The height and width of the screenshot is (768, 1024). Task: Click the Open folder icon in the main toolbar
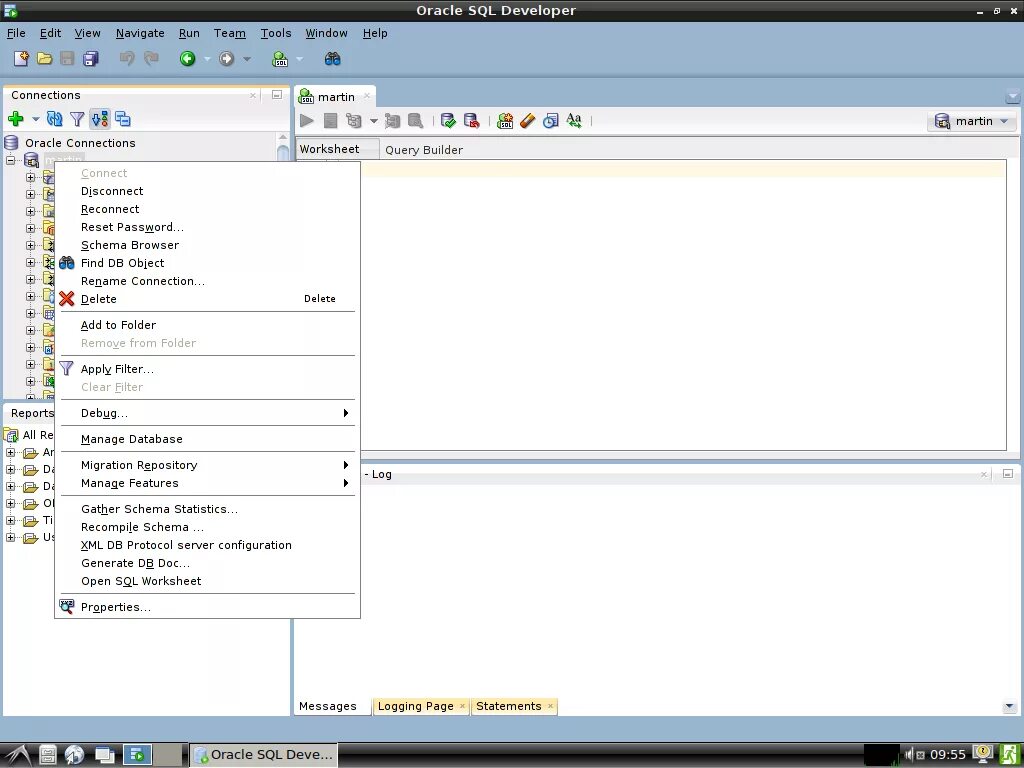pos(44,59)
